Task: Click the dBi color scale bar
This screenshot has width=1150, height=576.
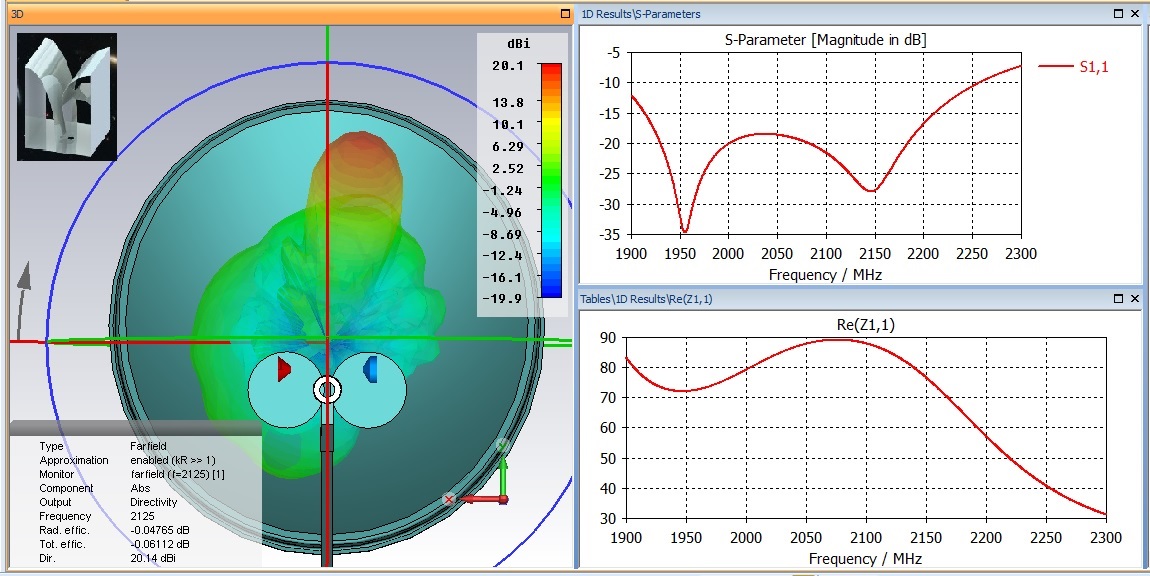Action: pos(550,180)
